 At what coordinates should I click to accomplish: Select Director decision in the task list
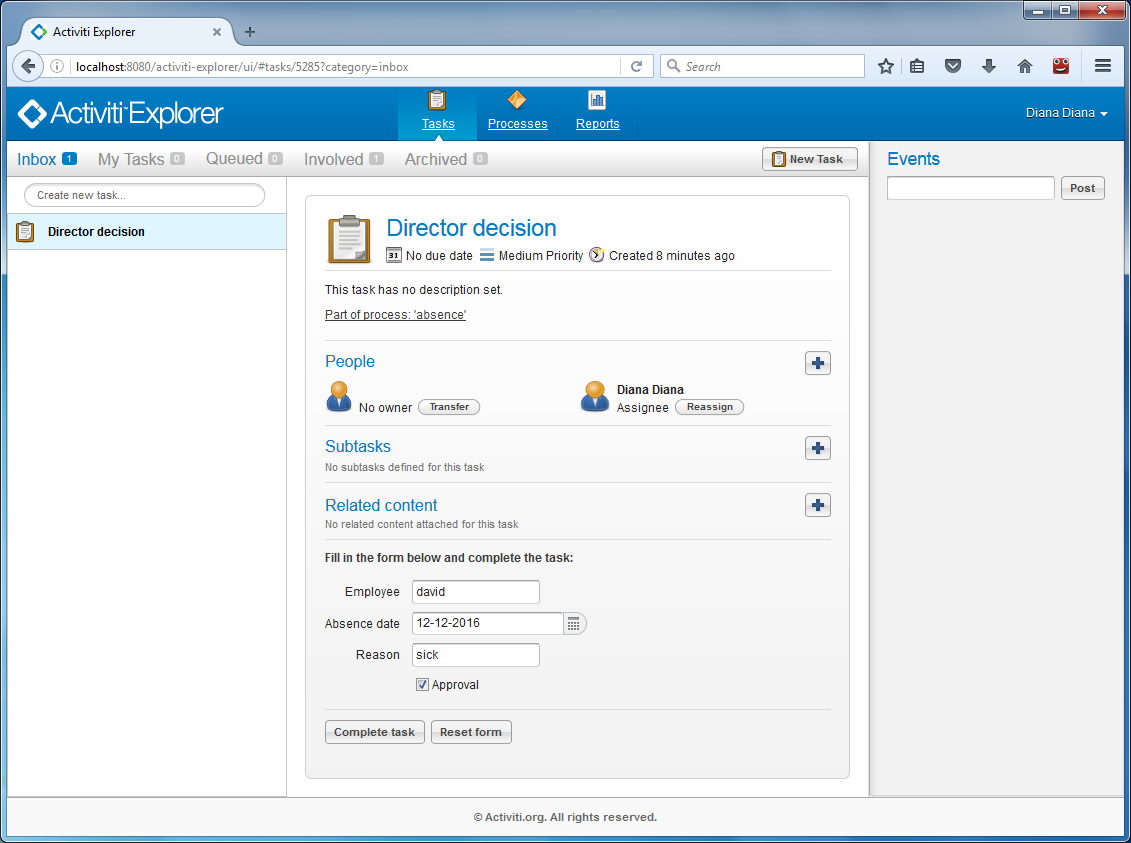(96, 232)
